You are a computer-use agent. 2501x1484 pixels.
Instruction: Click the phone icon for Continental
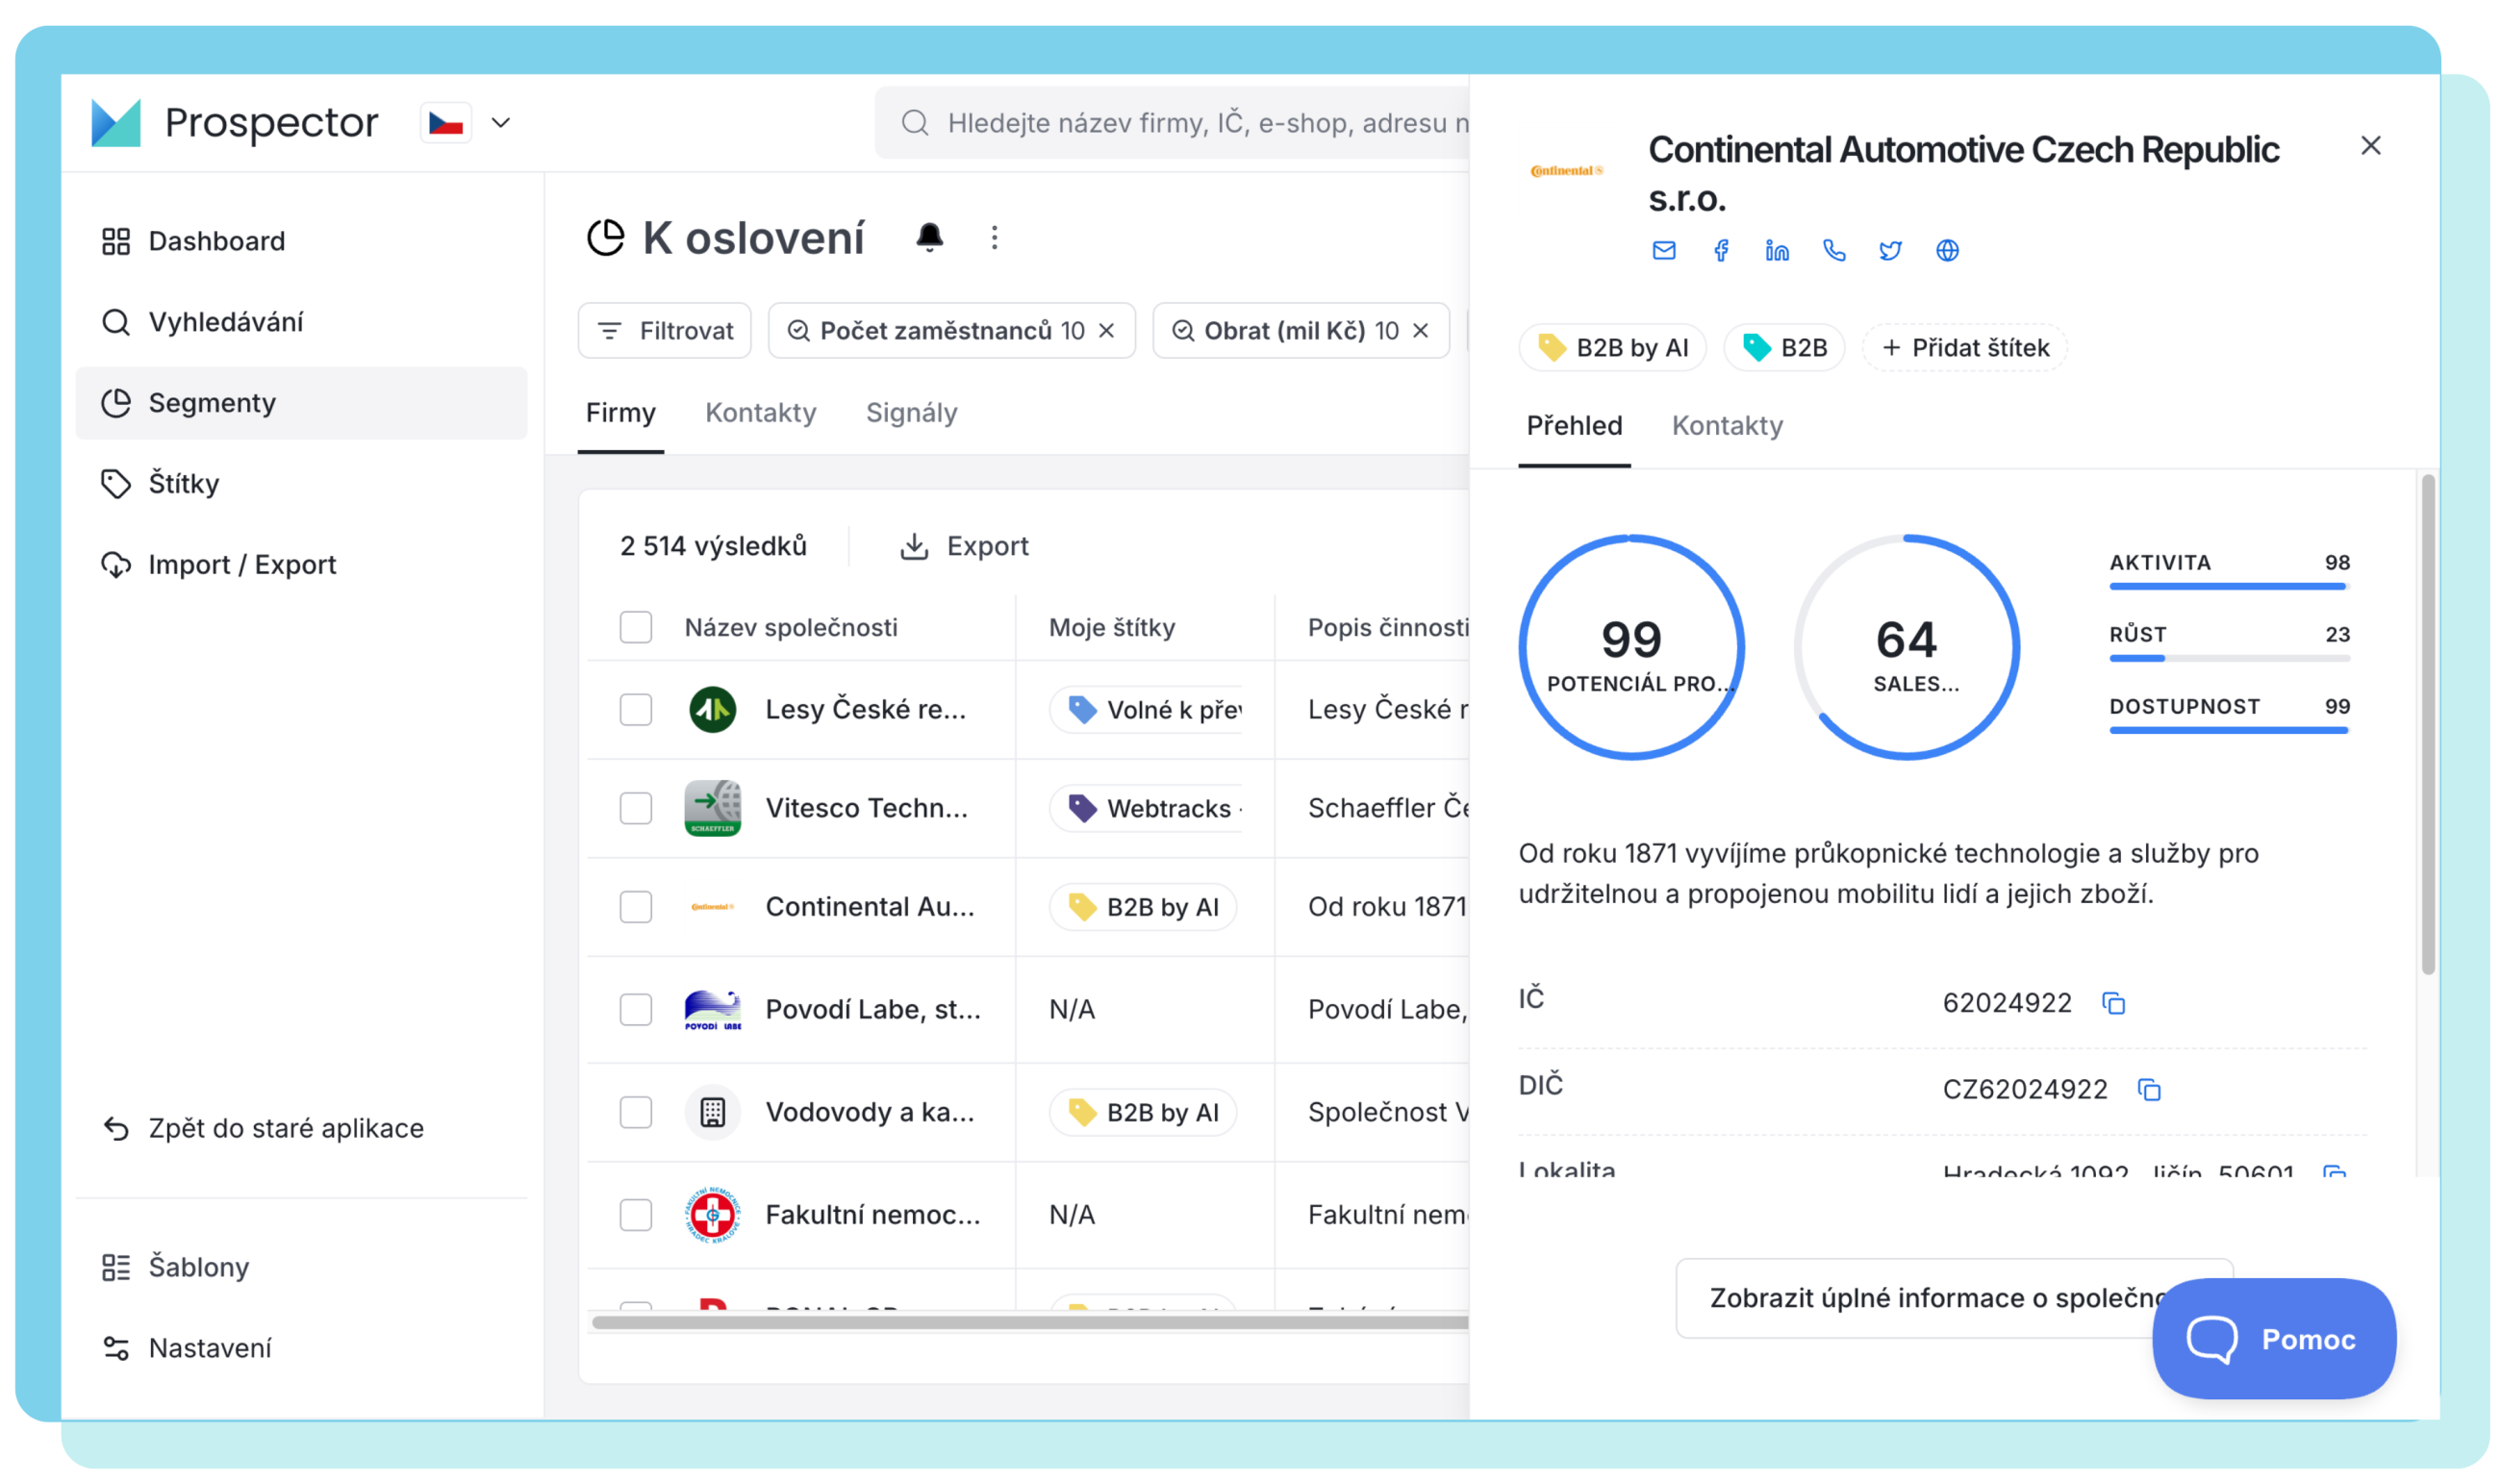[1833, 250]
